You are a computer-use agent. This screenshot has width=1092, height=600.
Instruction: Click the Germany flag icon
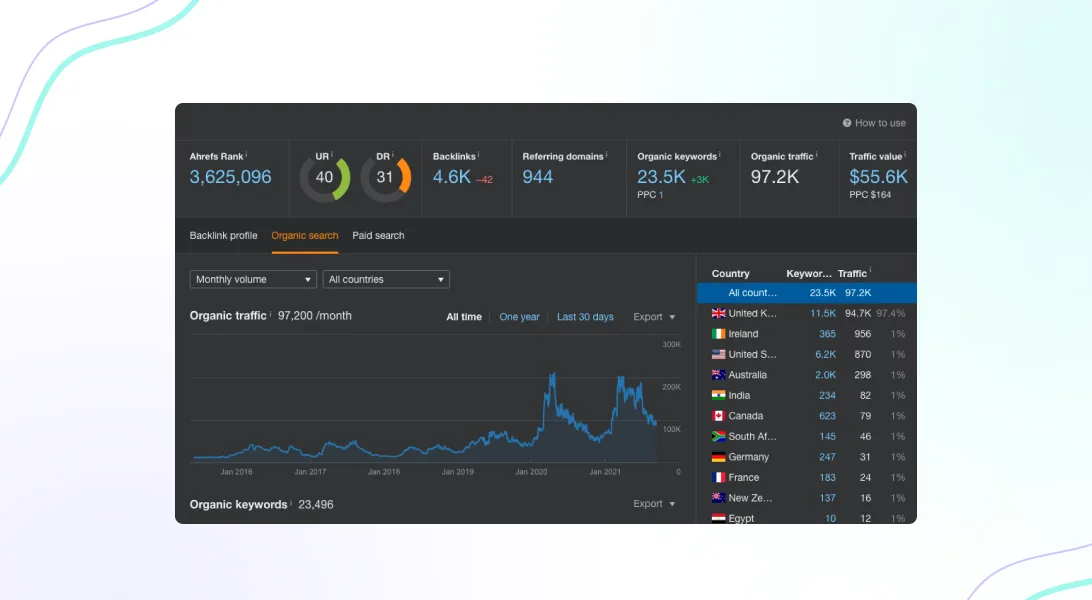click(718, 457)
